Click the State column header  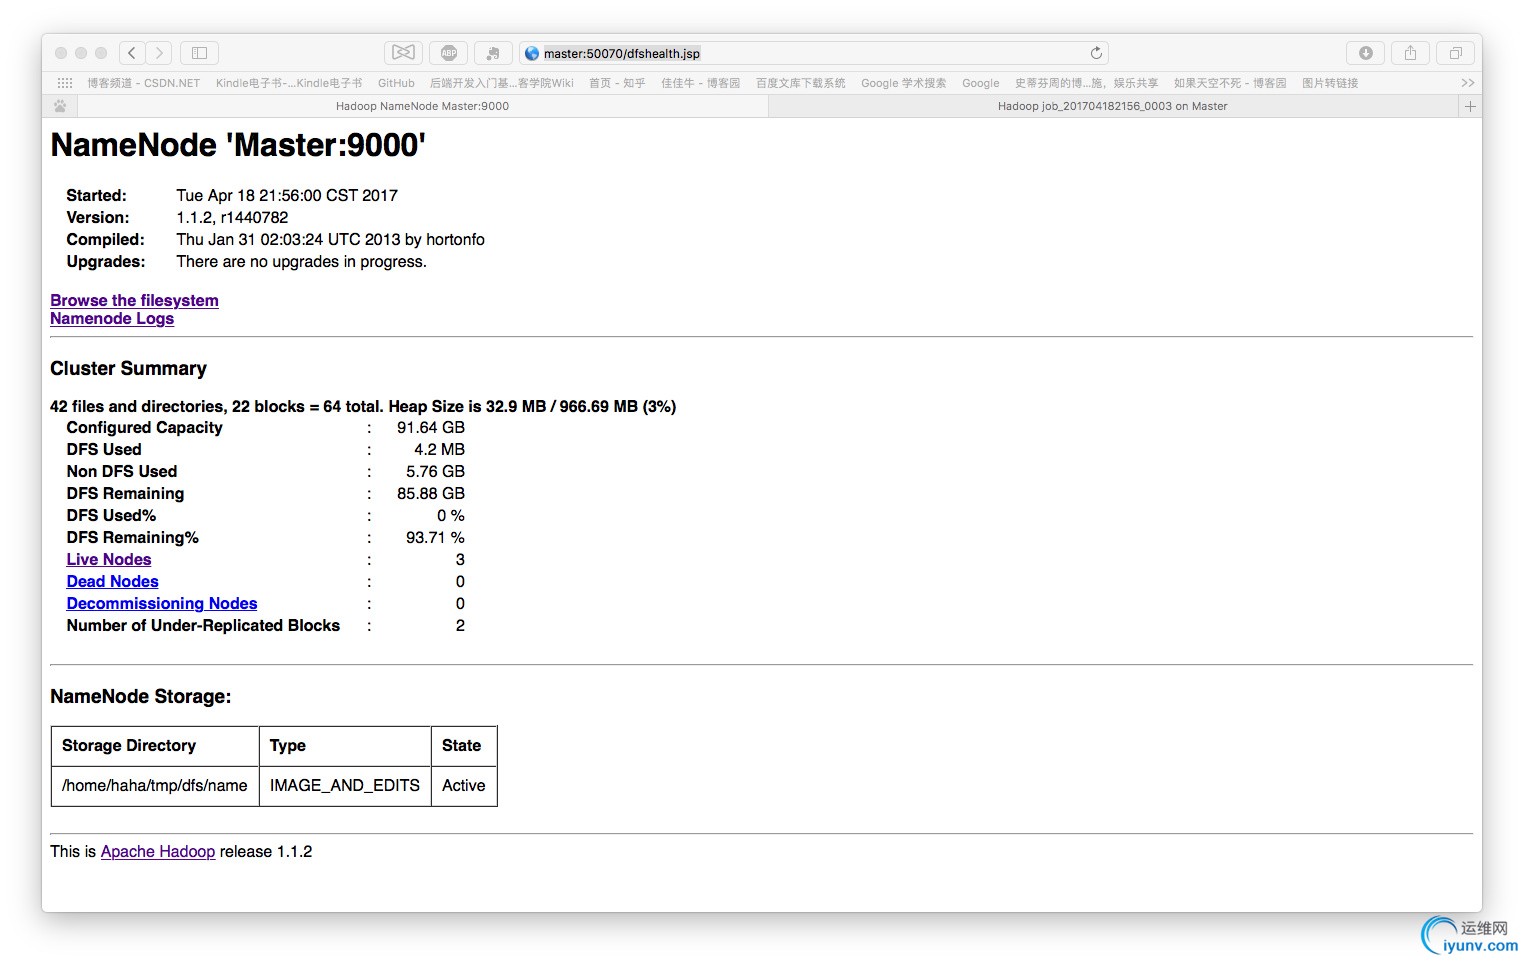click(x=464, y=746)
